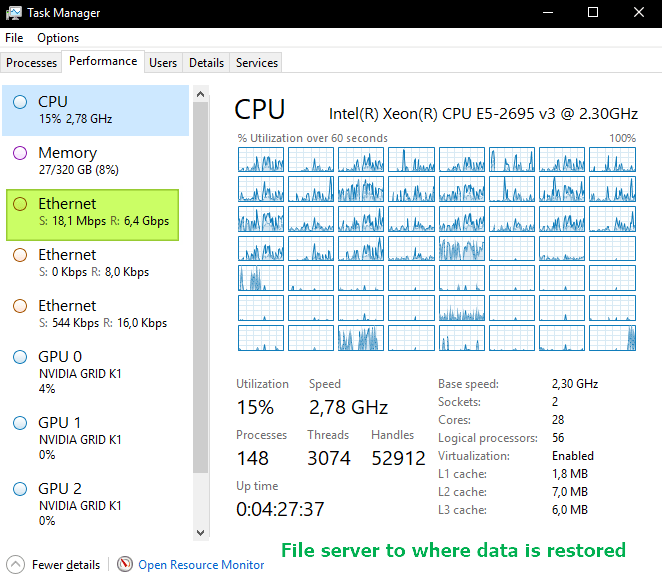The image size is (662, 588).
Task: Open the Options menu
Action: tap(58, 38)
